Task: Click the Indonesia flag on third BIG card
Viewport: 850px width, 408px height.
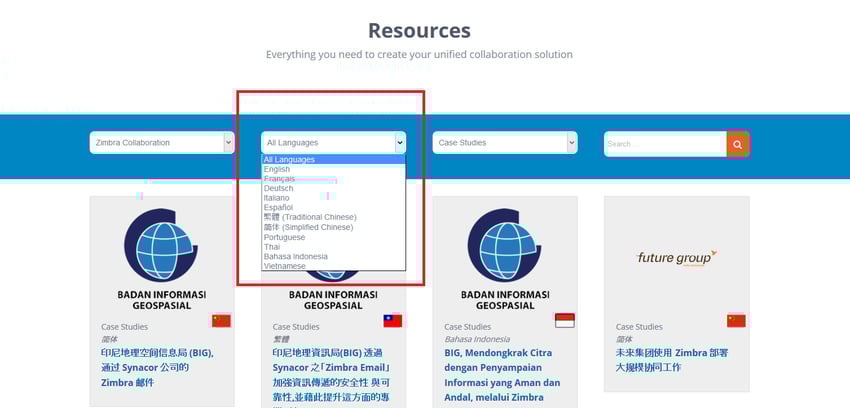Action: [x=564, y=321]
